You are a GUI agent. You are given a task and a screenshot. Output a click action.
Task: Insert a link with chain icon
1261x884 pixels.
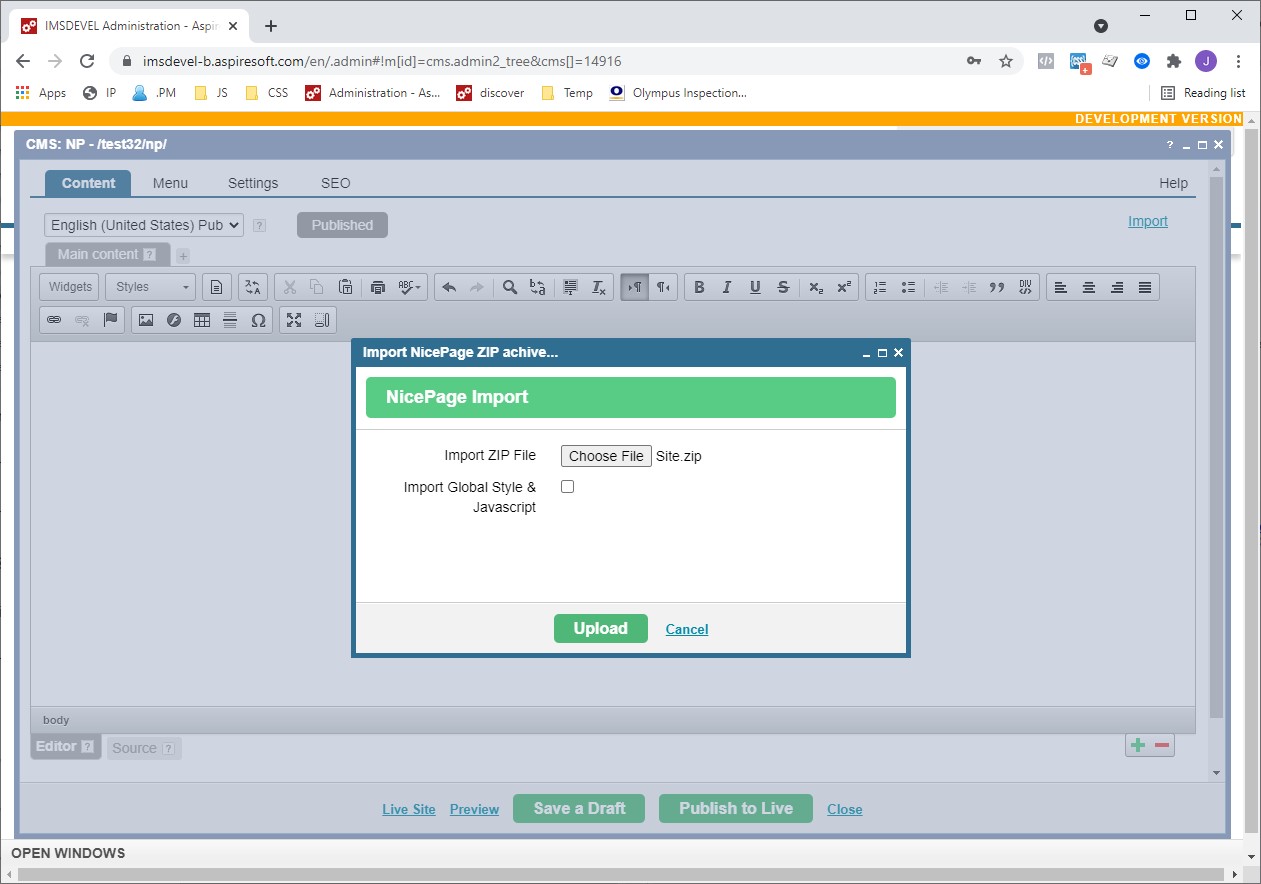pyautogui.click(x=54, y=320)
